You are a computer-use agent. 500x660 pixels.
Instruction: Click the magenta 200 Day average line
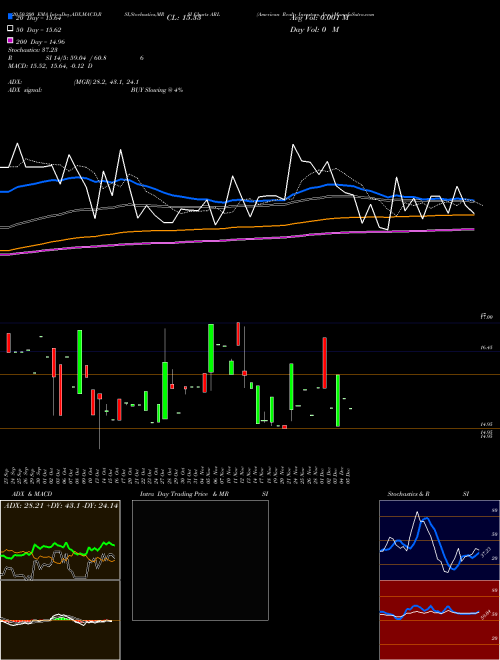(x=237, y=240)
